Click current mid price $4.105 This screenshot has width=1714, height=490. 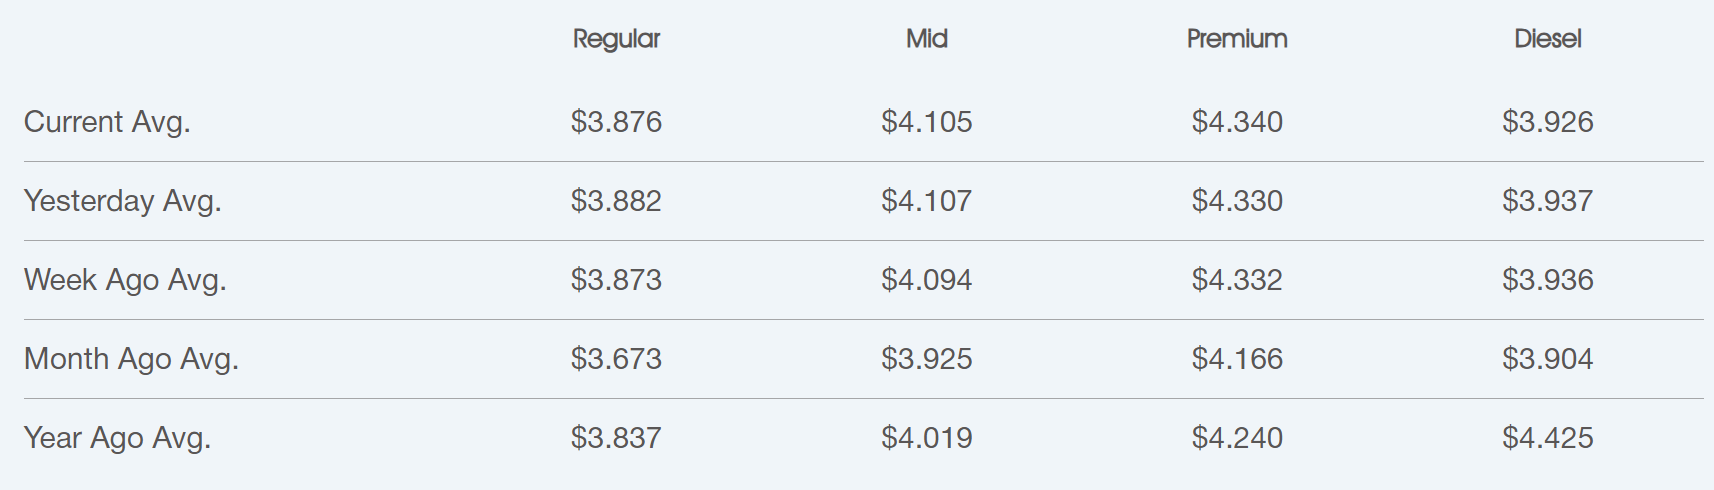[927, 122]
